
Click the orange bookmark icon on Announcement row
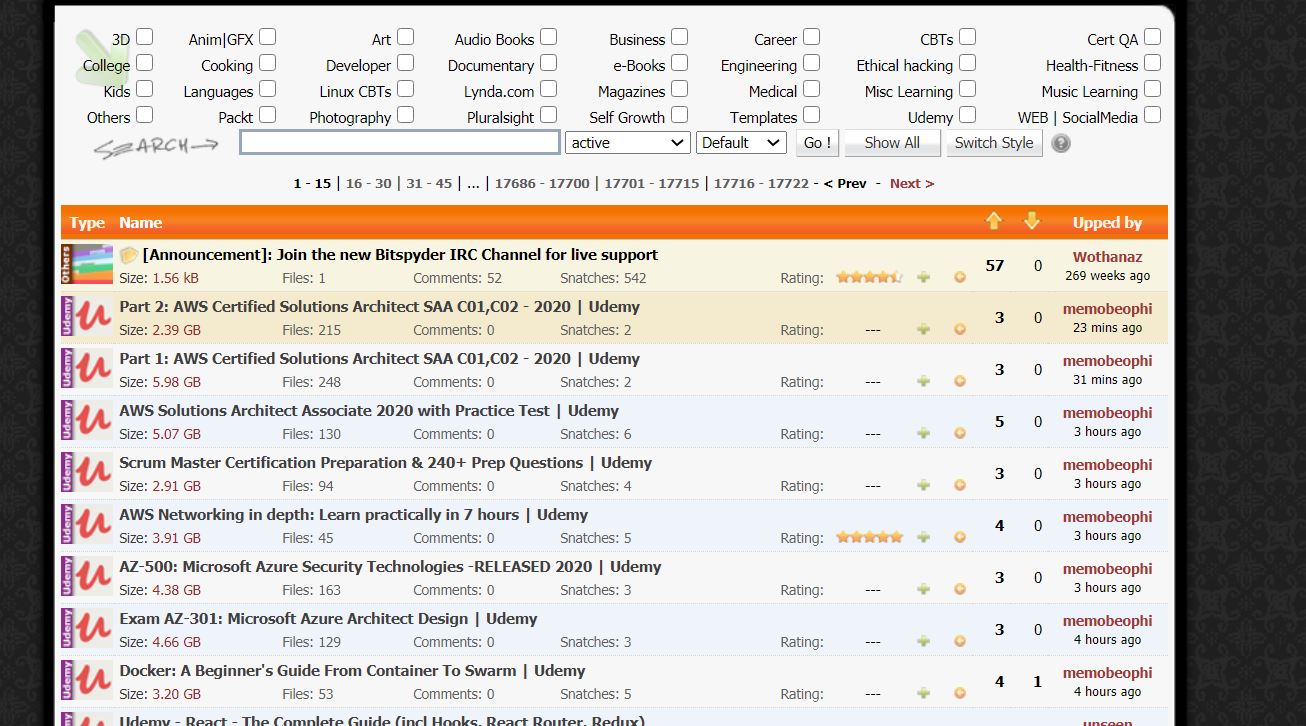pyautogui.click(x=960, y=277)
